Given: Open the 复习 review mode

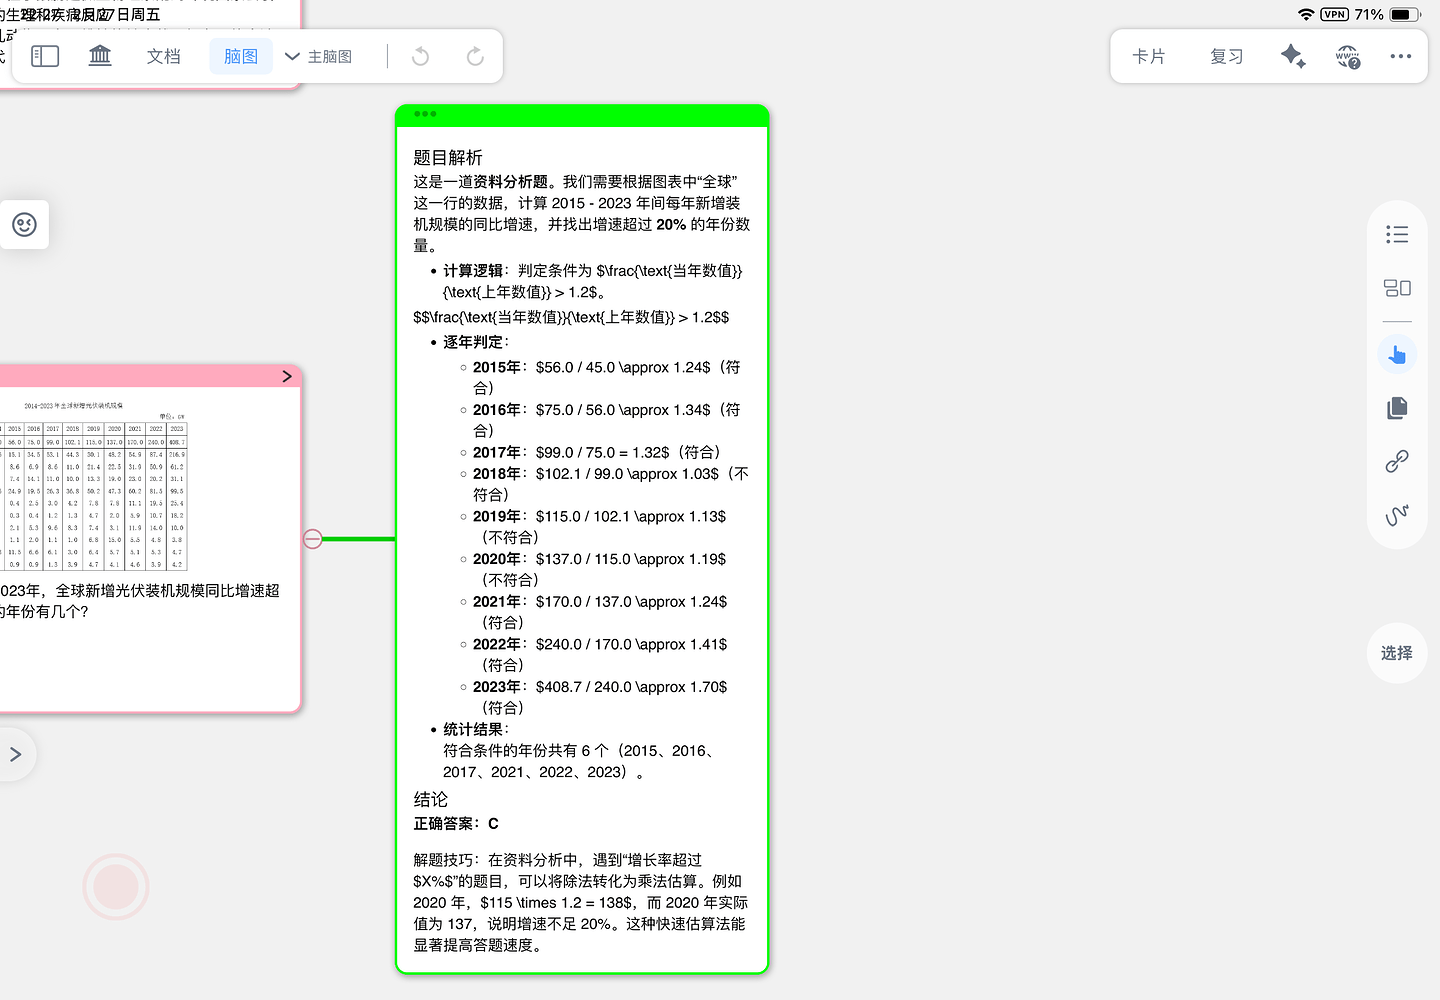Looking at the screenshot, I should pyautogui.click(x=1226, y=56).
